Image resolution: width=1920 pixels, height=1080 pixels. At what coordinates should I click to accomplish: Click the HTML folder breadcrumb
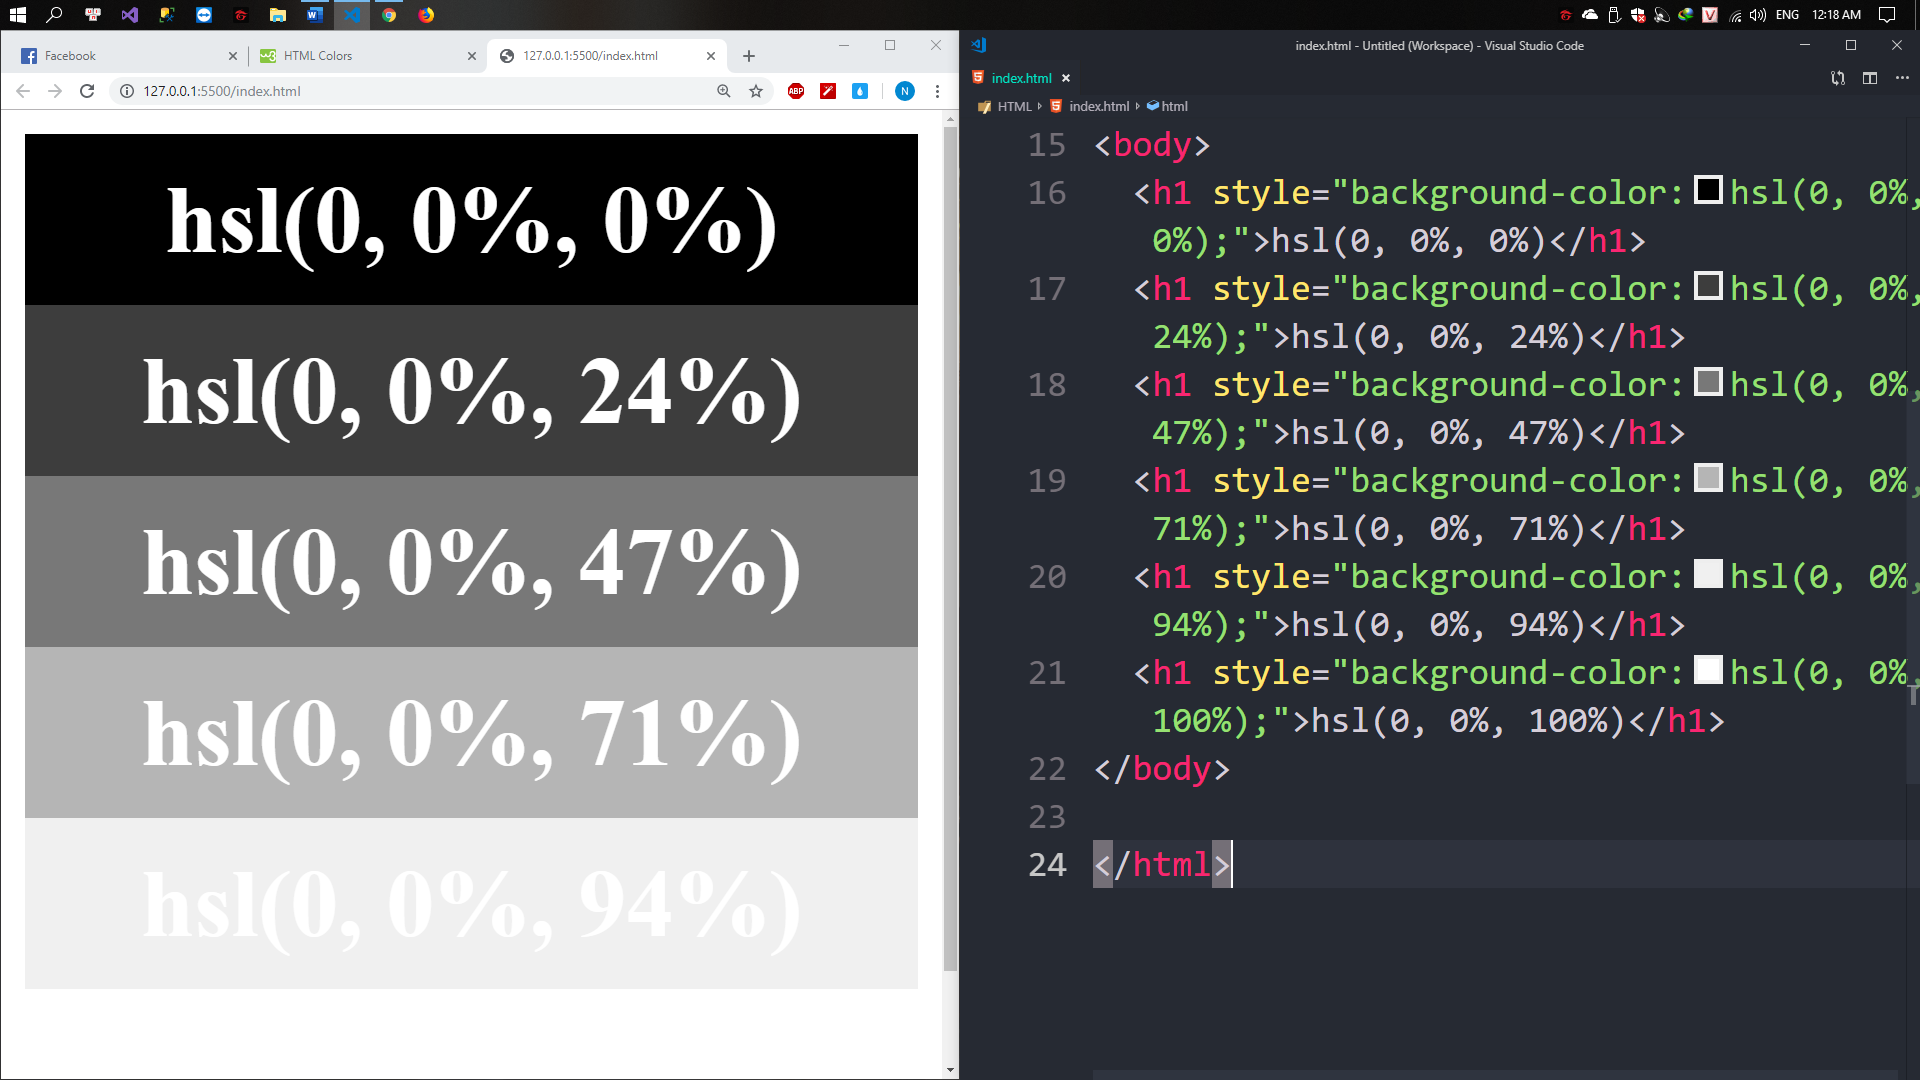pos(1013,106)
